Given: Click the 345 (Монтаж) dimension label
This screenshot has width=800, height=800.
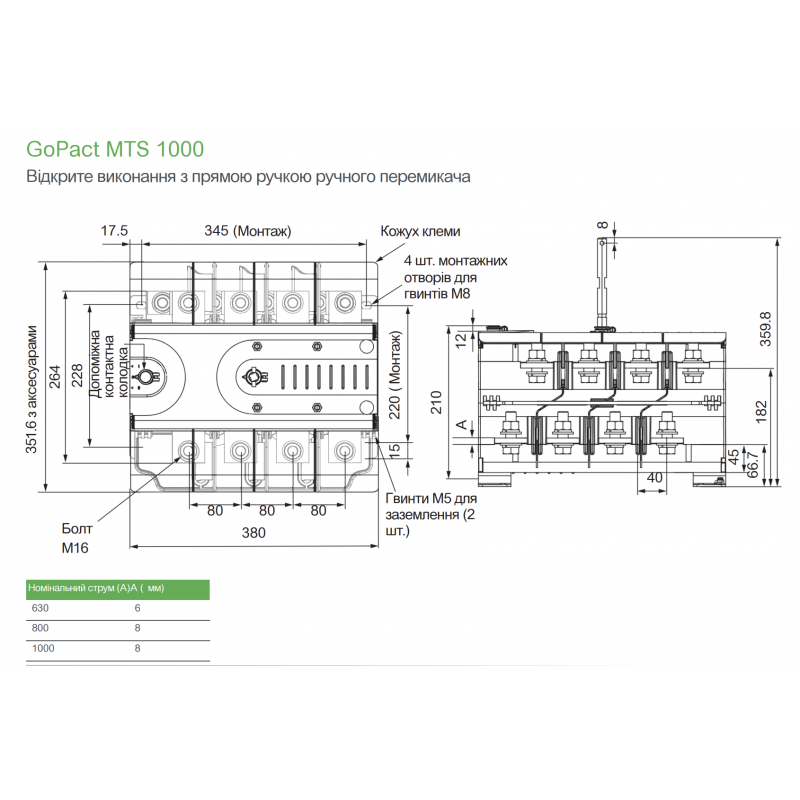Looking at the screenshot, I should click(246, 232).
